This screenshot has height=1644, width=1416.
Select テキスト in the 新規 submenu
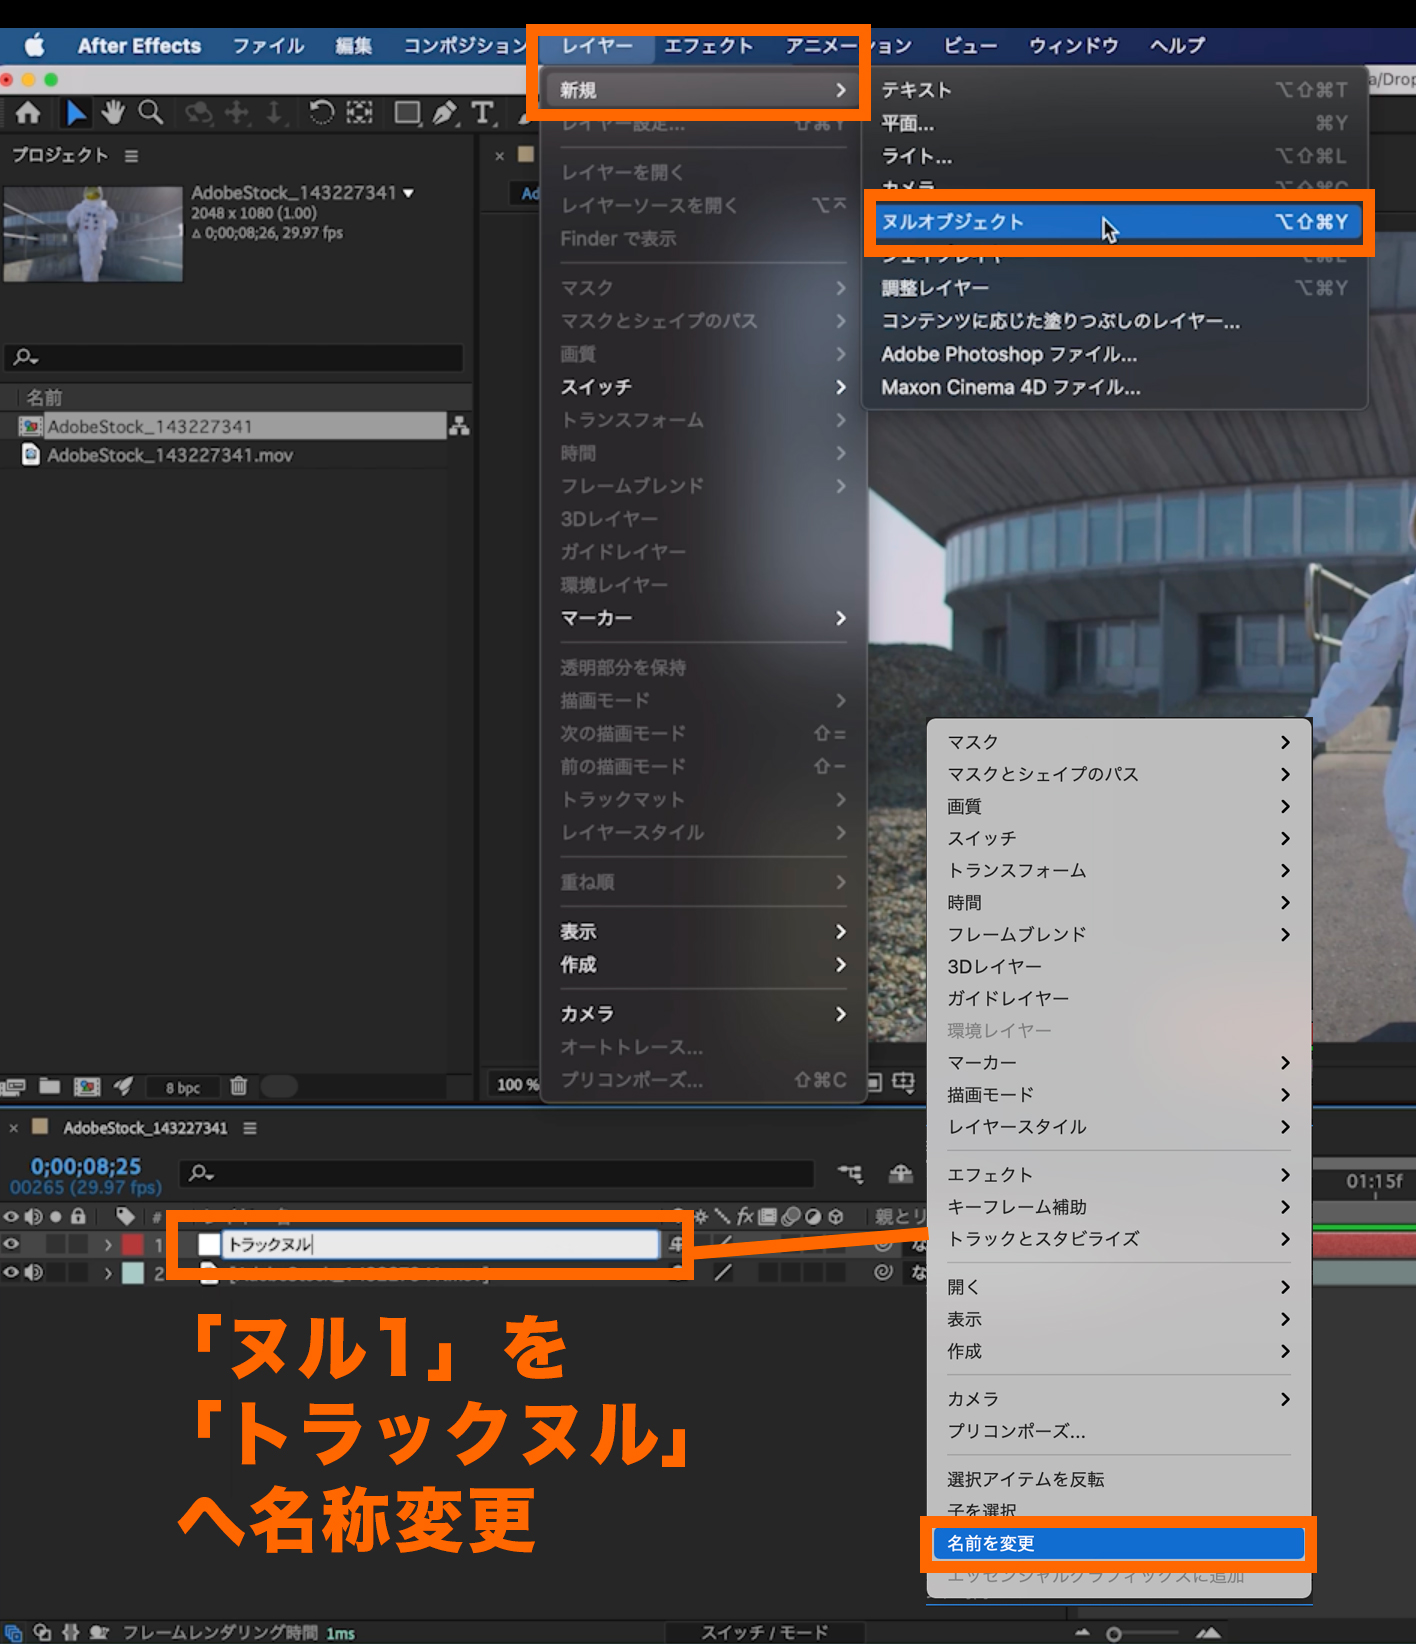click(1115, 90)
